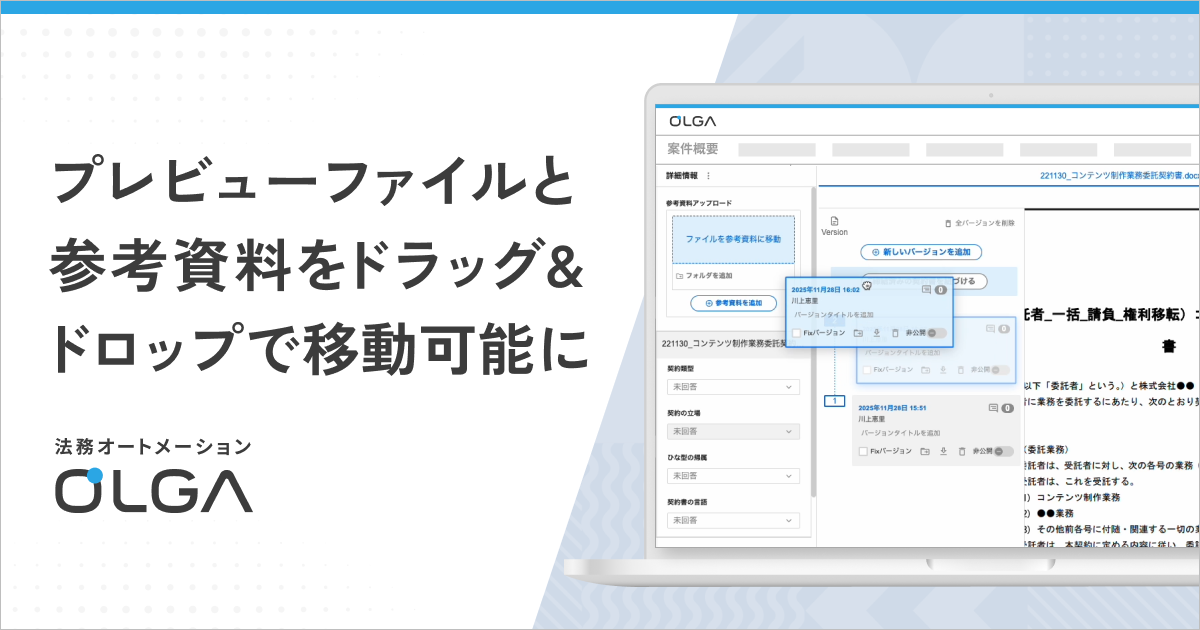This screenshot has width=1200, height=630.
Task: Expand the 契約書の言語 dropdown
Action: click(733, 520)
